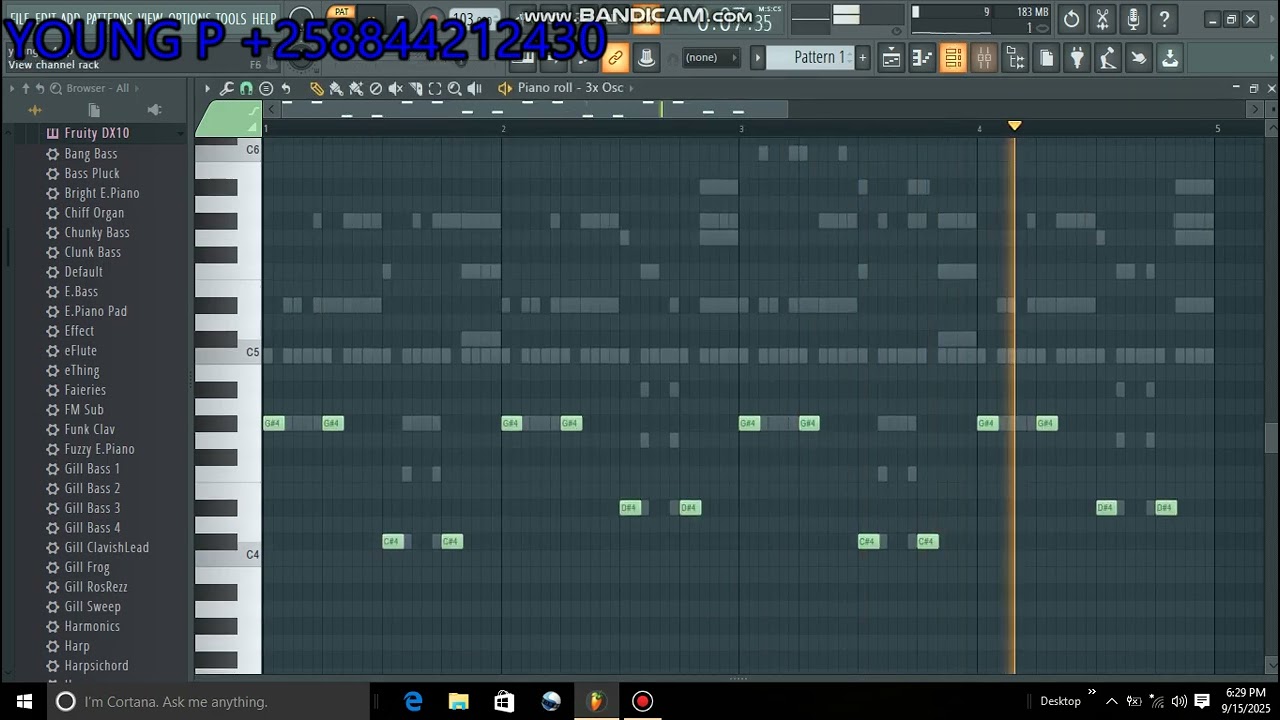Select FM Sub preset
The height and width of the screenshot is (720, 1280).
84,409
